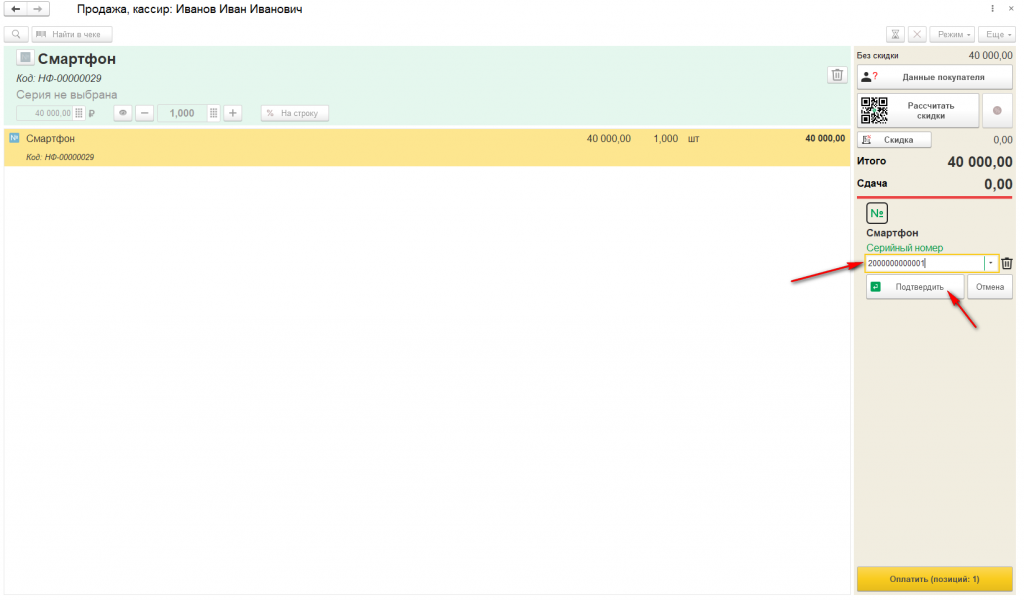This screenshot has height=600, width=1024.
Task: Click the X icon beside Режим
Action: [917, 34]
